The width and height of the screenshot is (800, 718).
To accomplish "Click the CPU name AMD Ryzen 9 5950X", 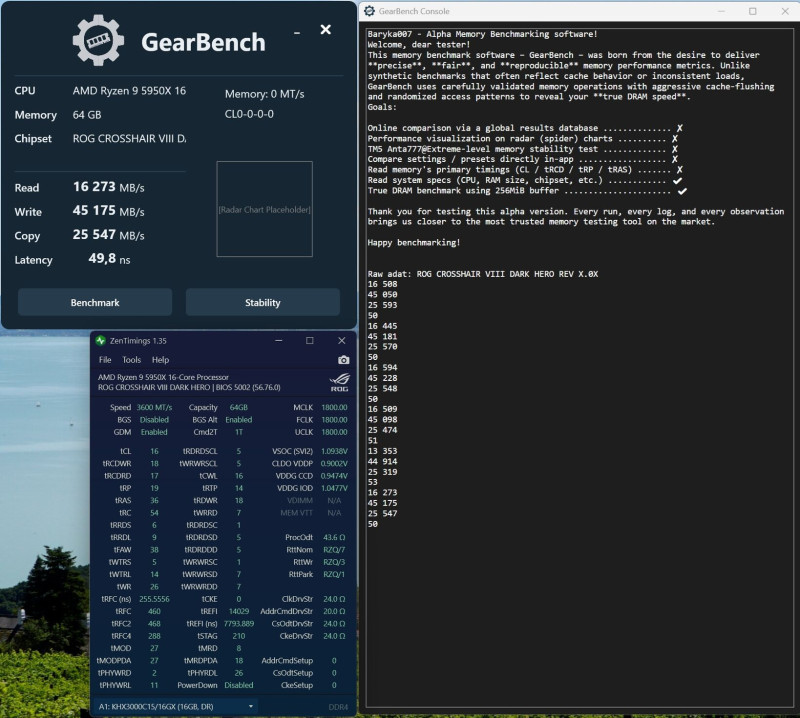I will 129,91.
